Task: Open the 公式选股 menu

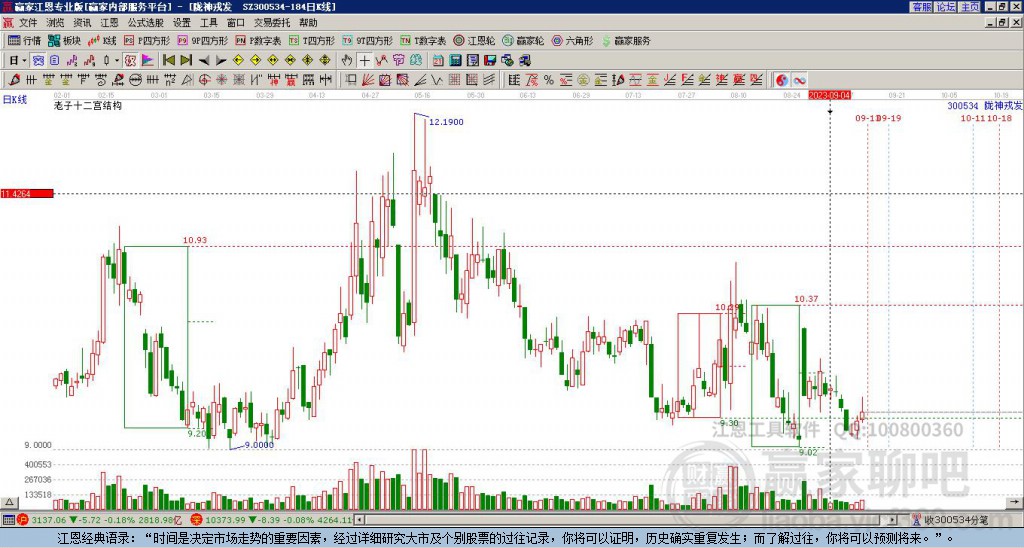Action: pyautogui.click(x=146, y=23)
